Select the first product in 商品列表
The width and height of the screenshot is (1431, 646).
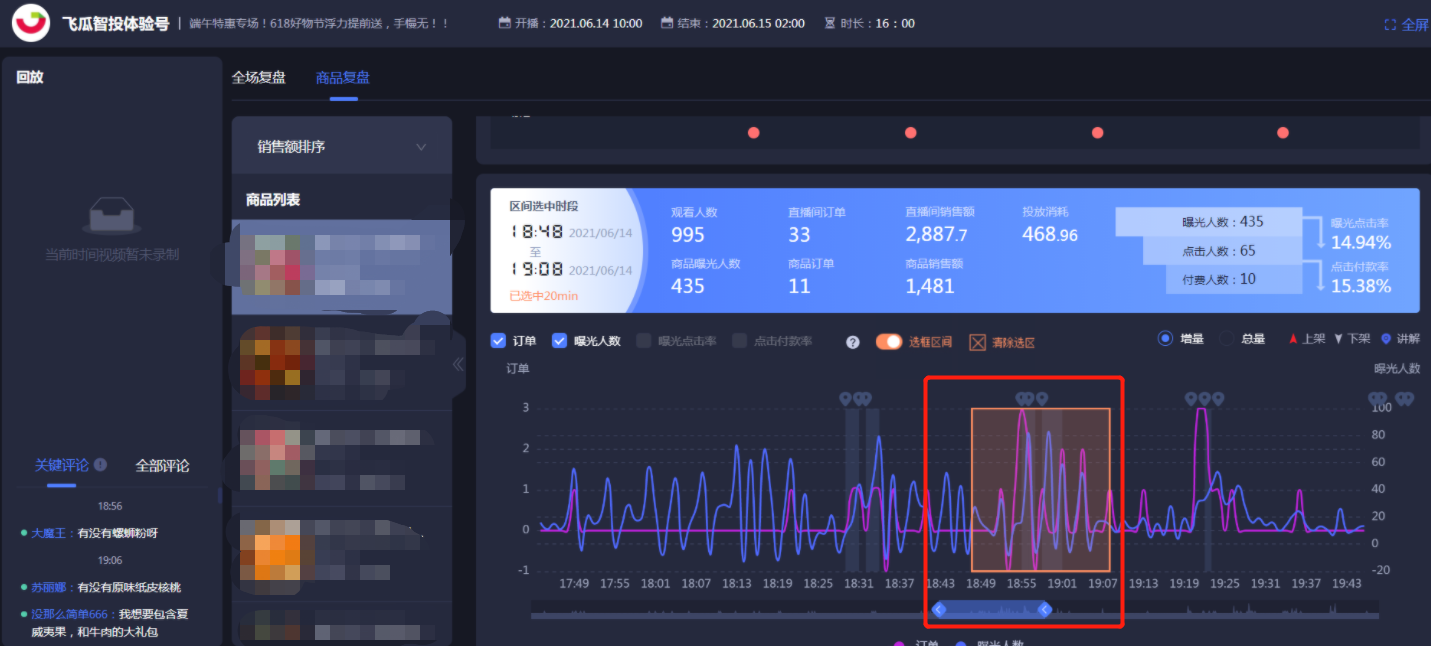click(341, 266)
